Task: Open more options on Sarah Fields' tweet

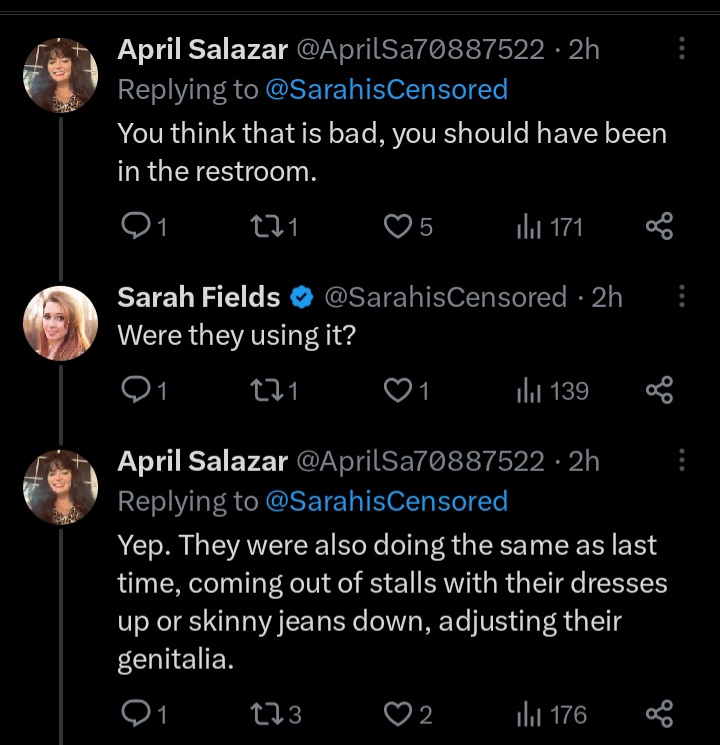Action: click(x=682, y=296)
